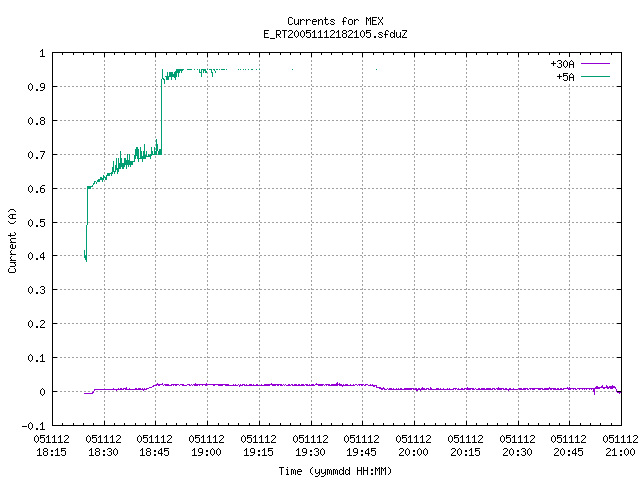Viewport: 640px width, 480px height.
Task: Click the x-axis time label 18:45
Action: [154, 452]
